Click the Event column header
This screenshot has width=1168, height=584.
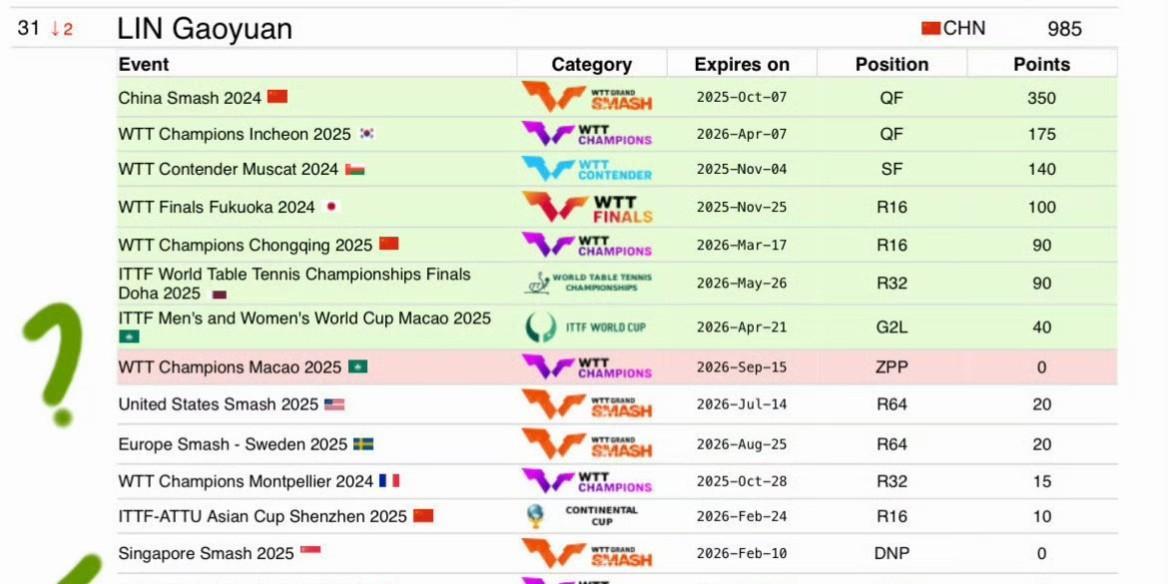(x=144, y=64)
